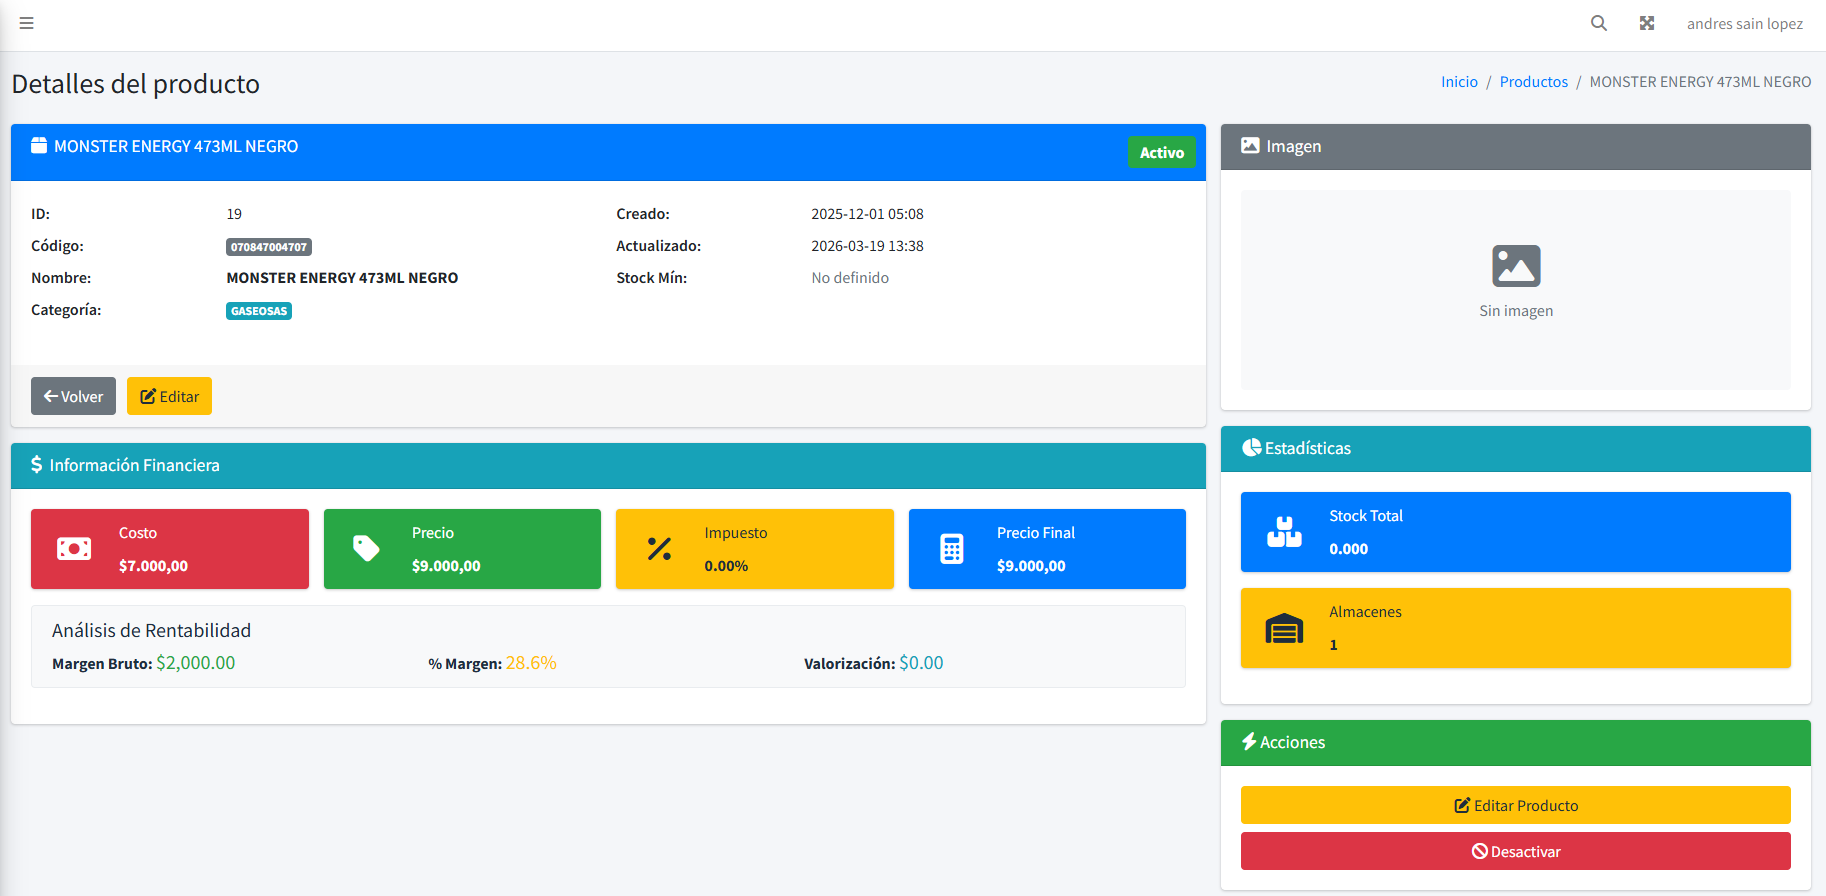Screen dimensions: 1826x896
Task: Click the 'Detalles del producto' page heading
Action: pos(136,84)
